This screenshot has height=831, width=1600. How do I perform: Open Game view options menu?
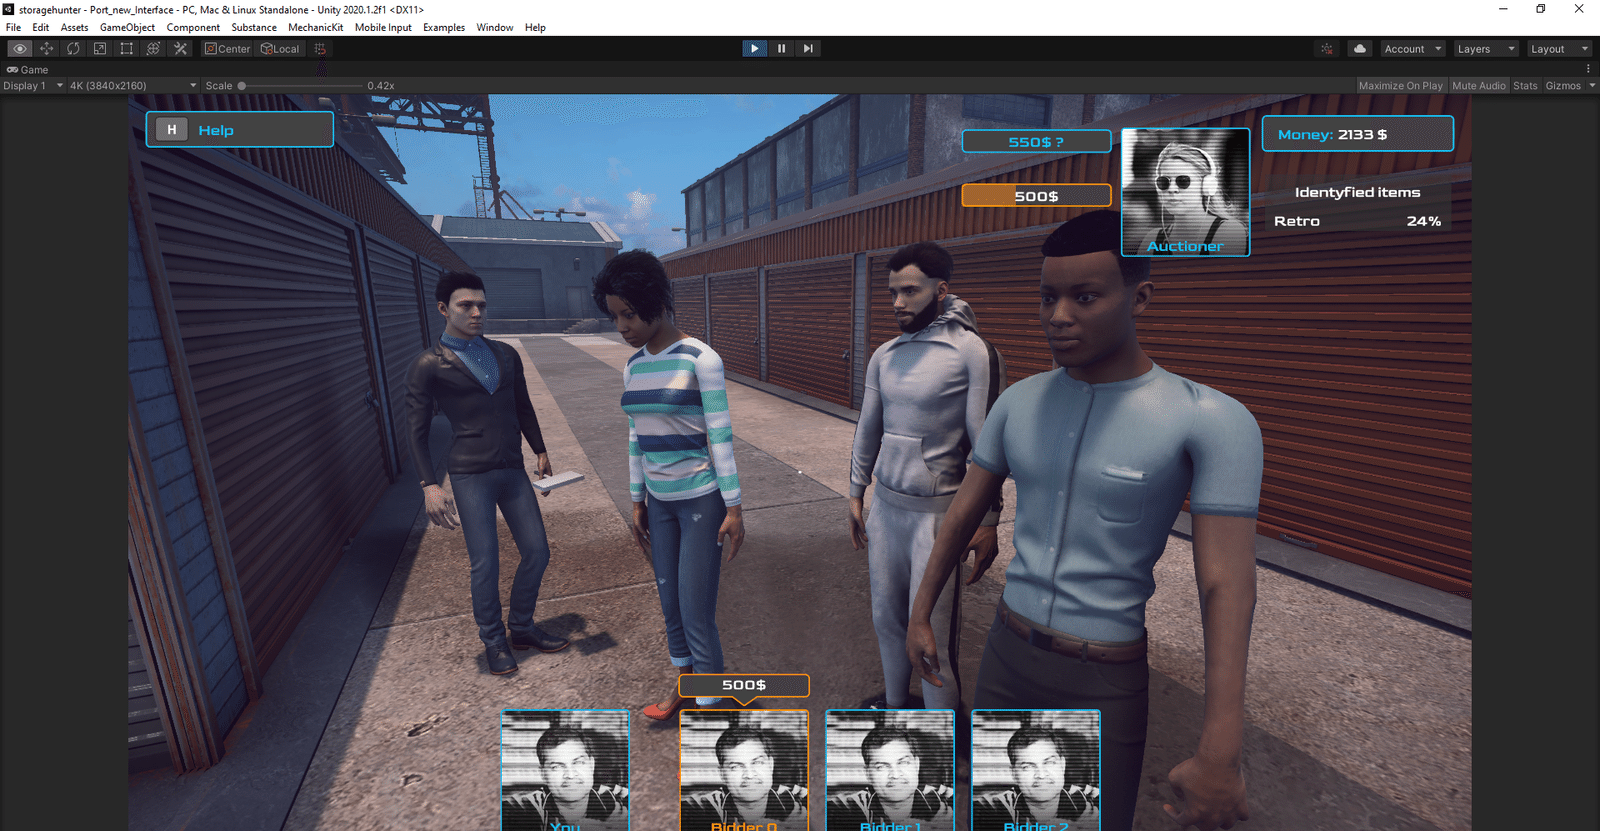(x=1588, y=69)
